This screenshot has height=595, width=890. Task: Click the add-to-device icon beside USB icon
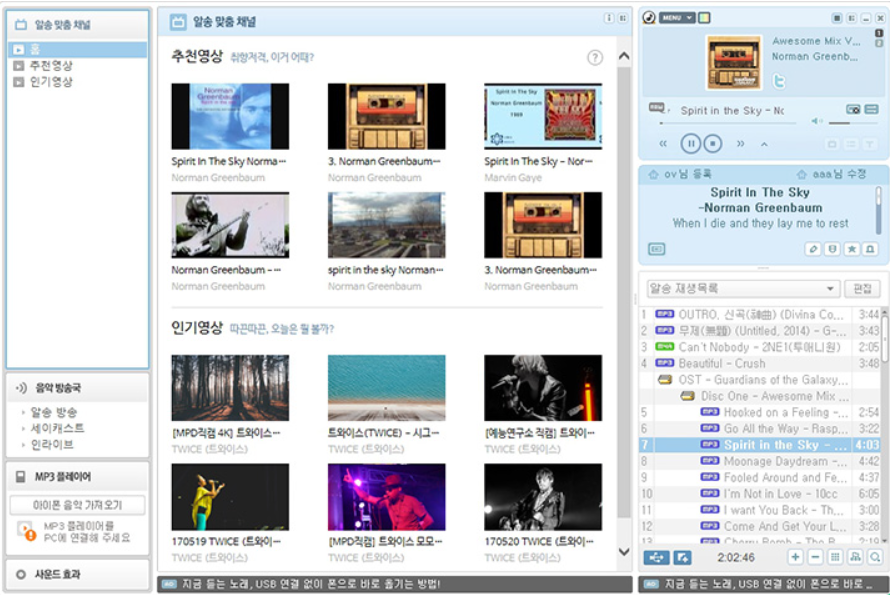pyautogui.click(x=682, y=557)
